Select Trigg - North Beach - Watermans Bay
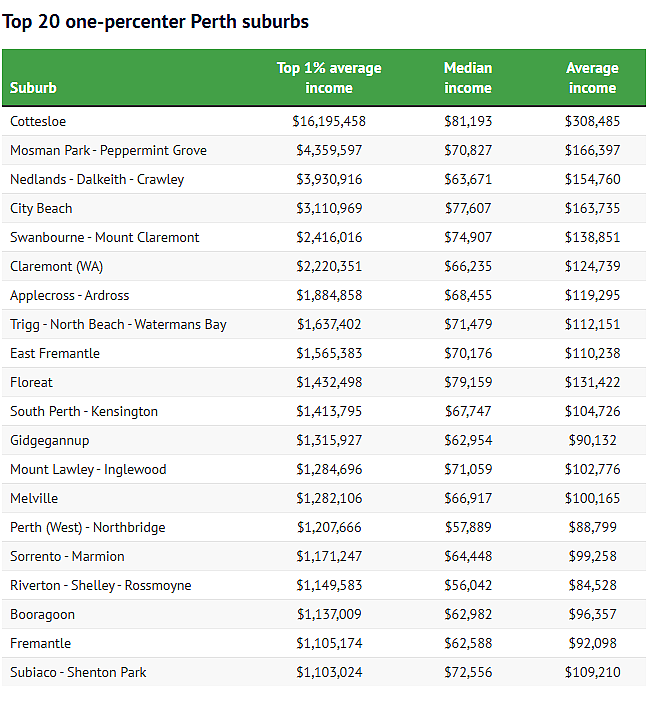Screen dimensions: 656x704 [x=118, y=325]
